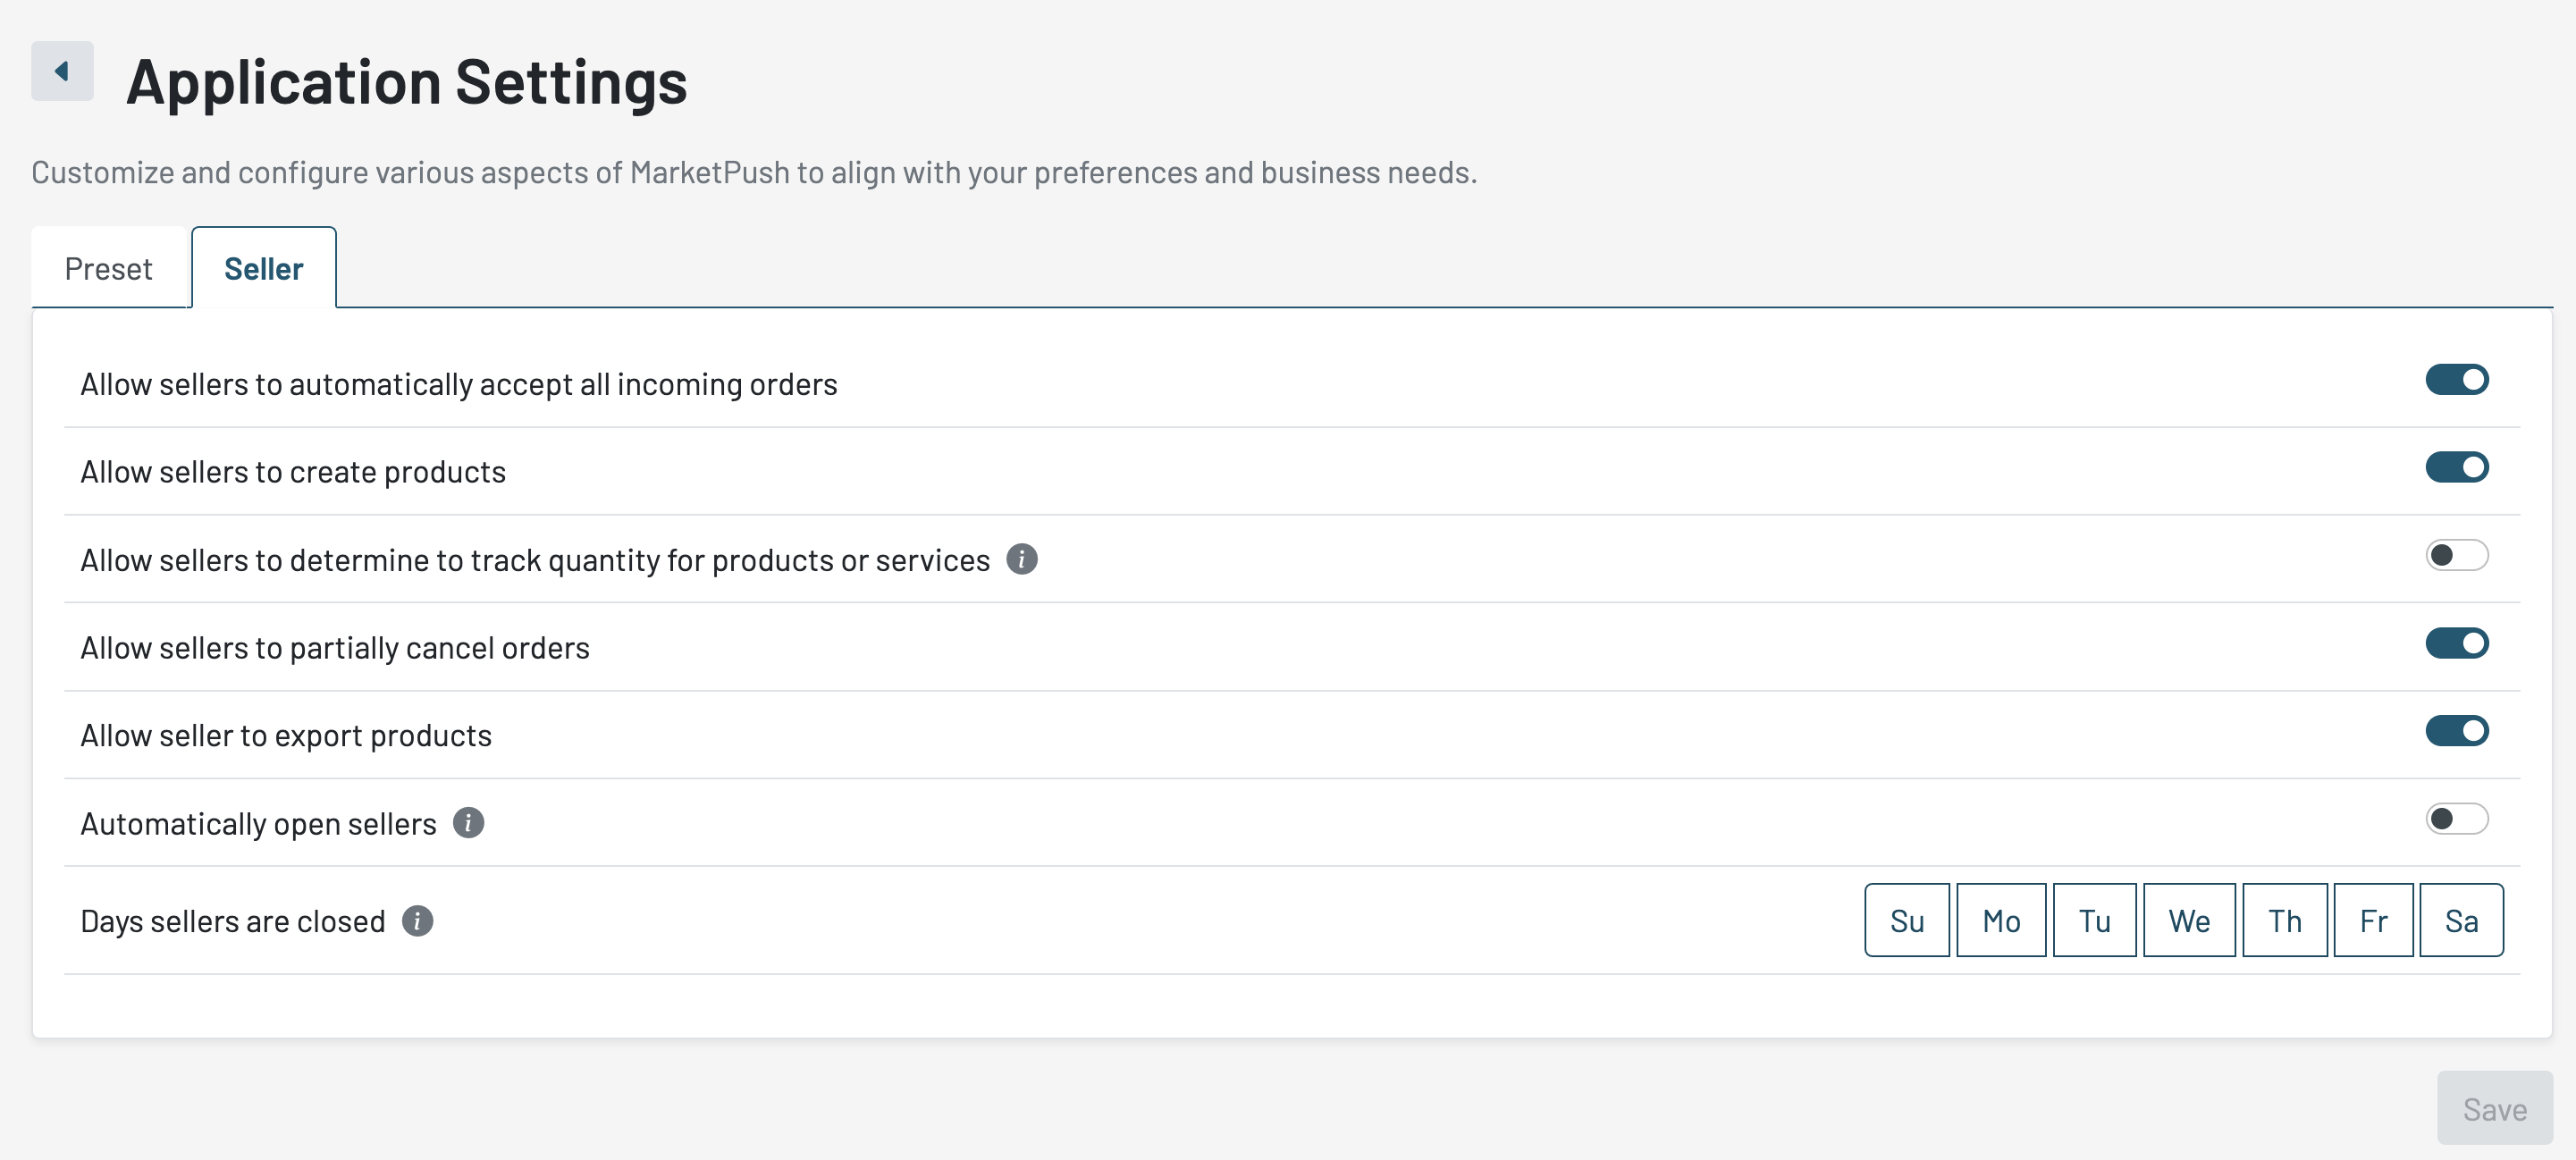Click the back arrow icon
The width and height of the screenshot is (2576, 1160).
62,71
